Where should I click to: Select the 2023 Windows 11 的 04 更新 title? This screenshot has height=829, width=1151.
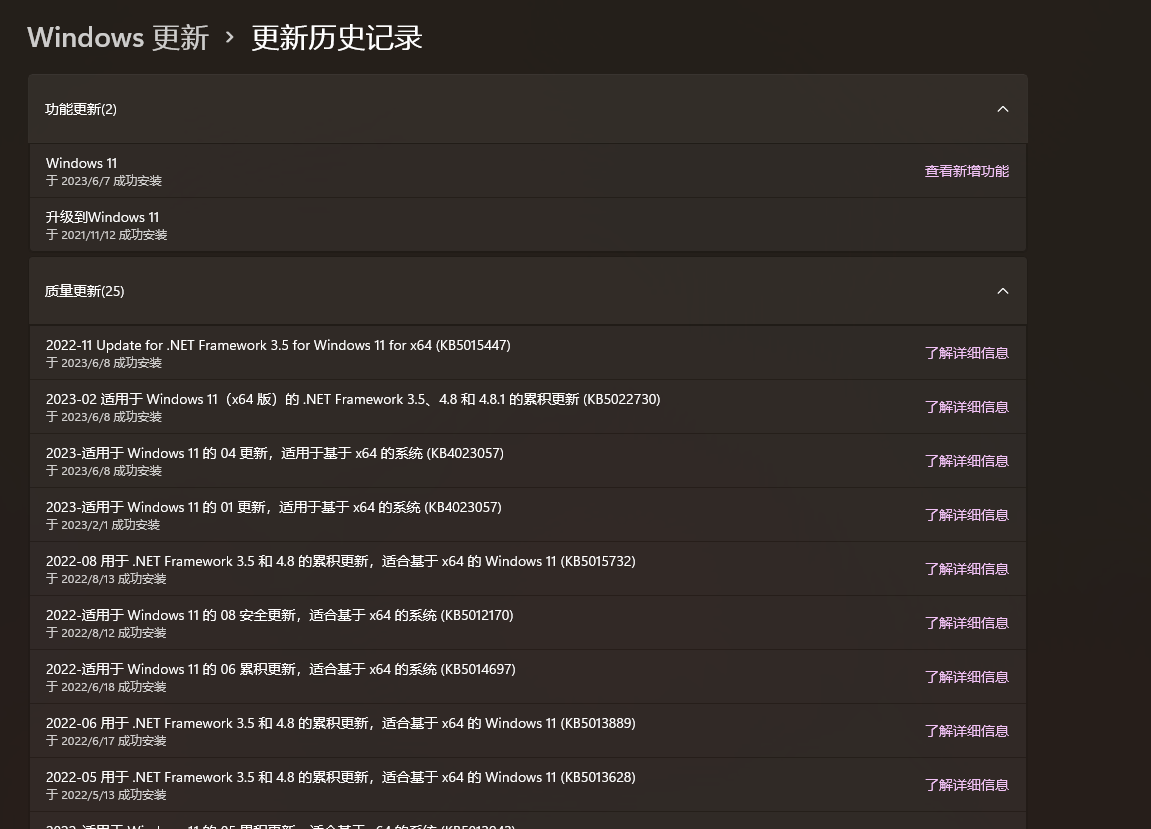275,453
